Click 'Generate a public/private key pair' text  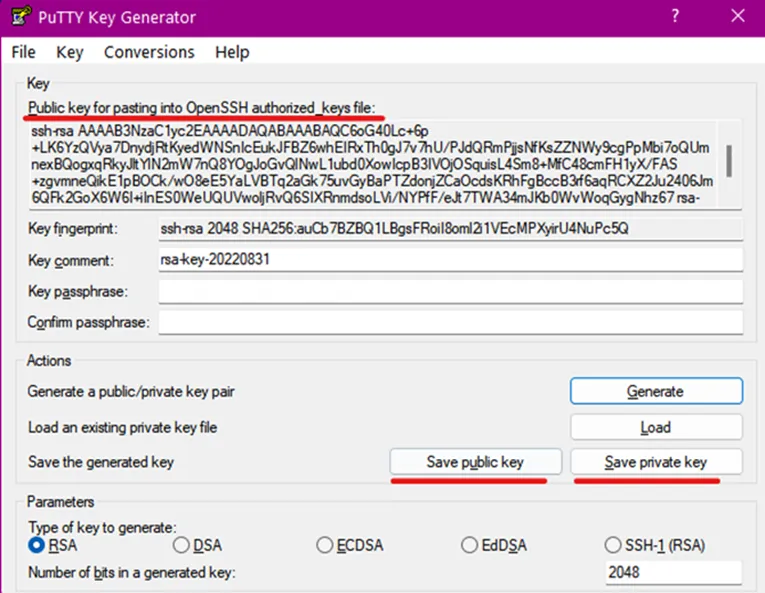[x=131, y=391]
